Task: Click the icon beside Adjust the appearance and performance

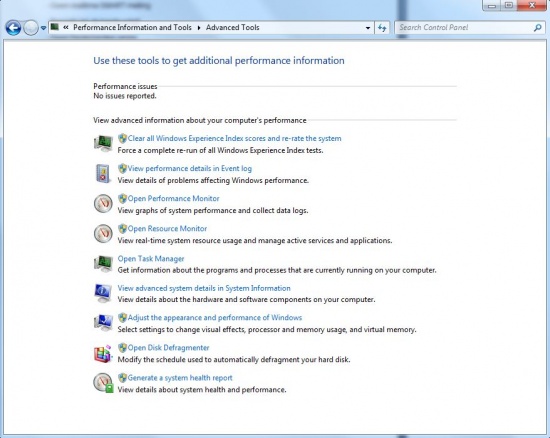Action: pos(103,323)
